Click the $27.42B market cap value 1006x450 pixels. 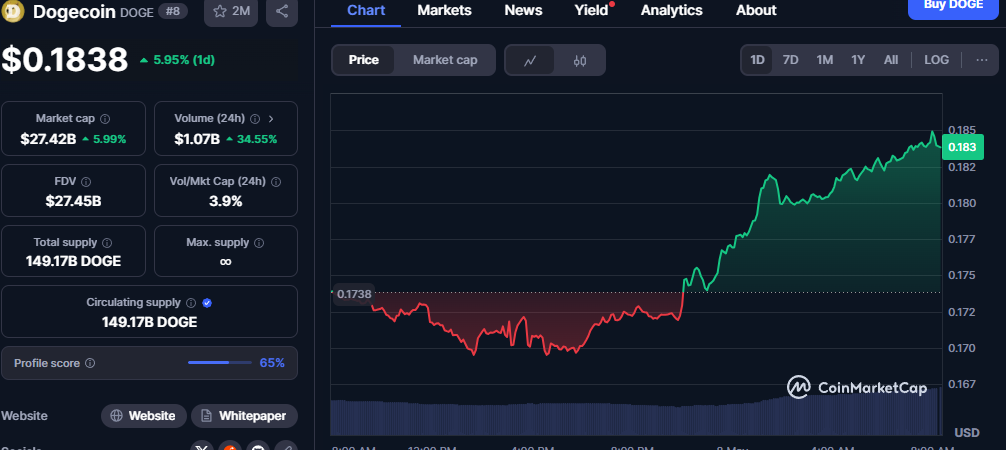click(47, 139)
